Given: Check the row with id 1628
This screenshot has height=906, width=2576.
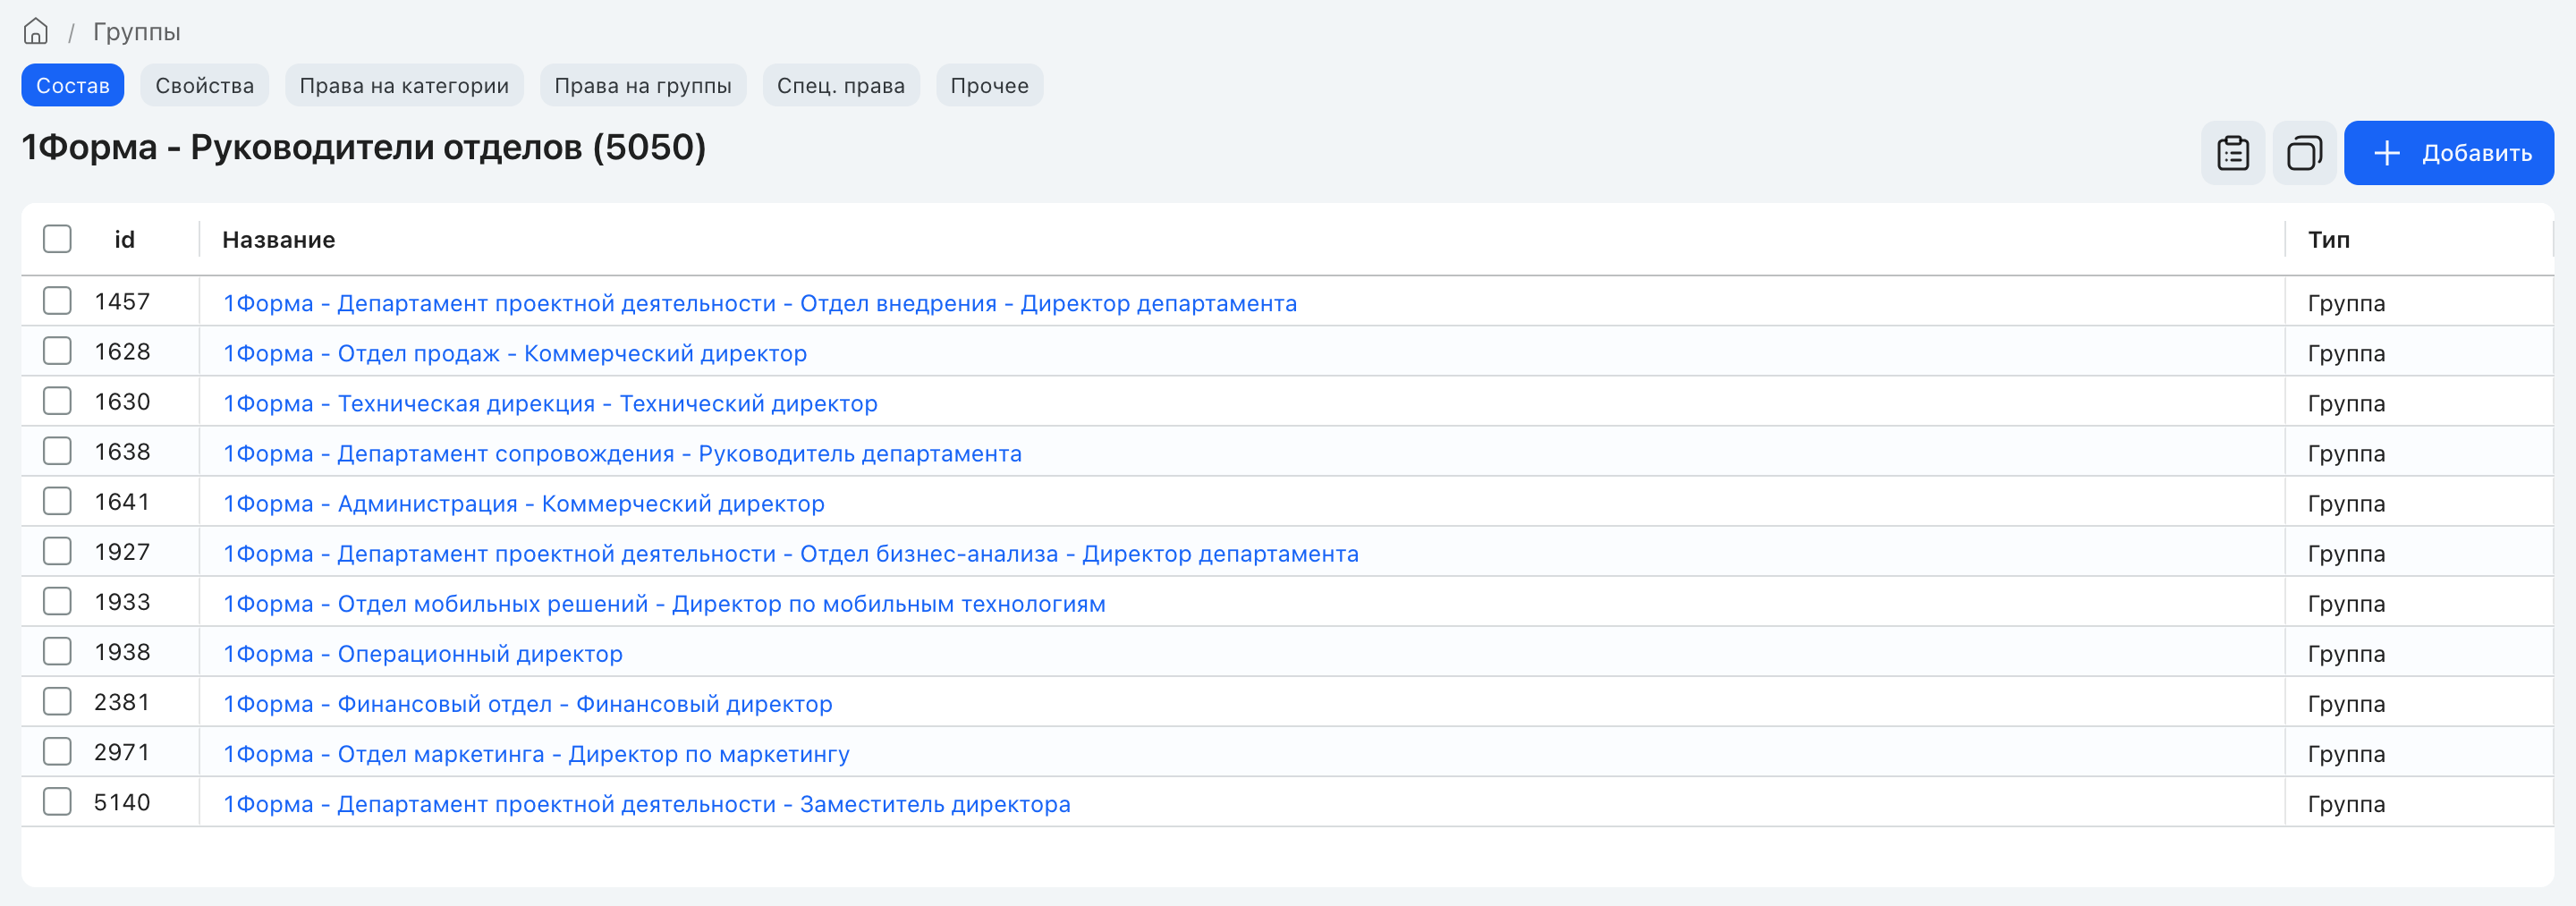Looking at the screenshot, I should pos(57,351).
